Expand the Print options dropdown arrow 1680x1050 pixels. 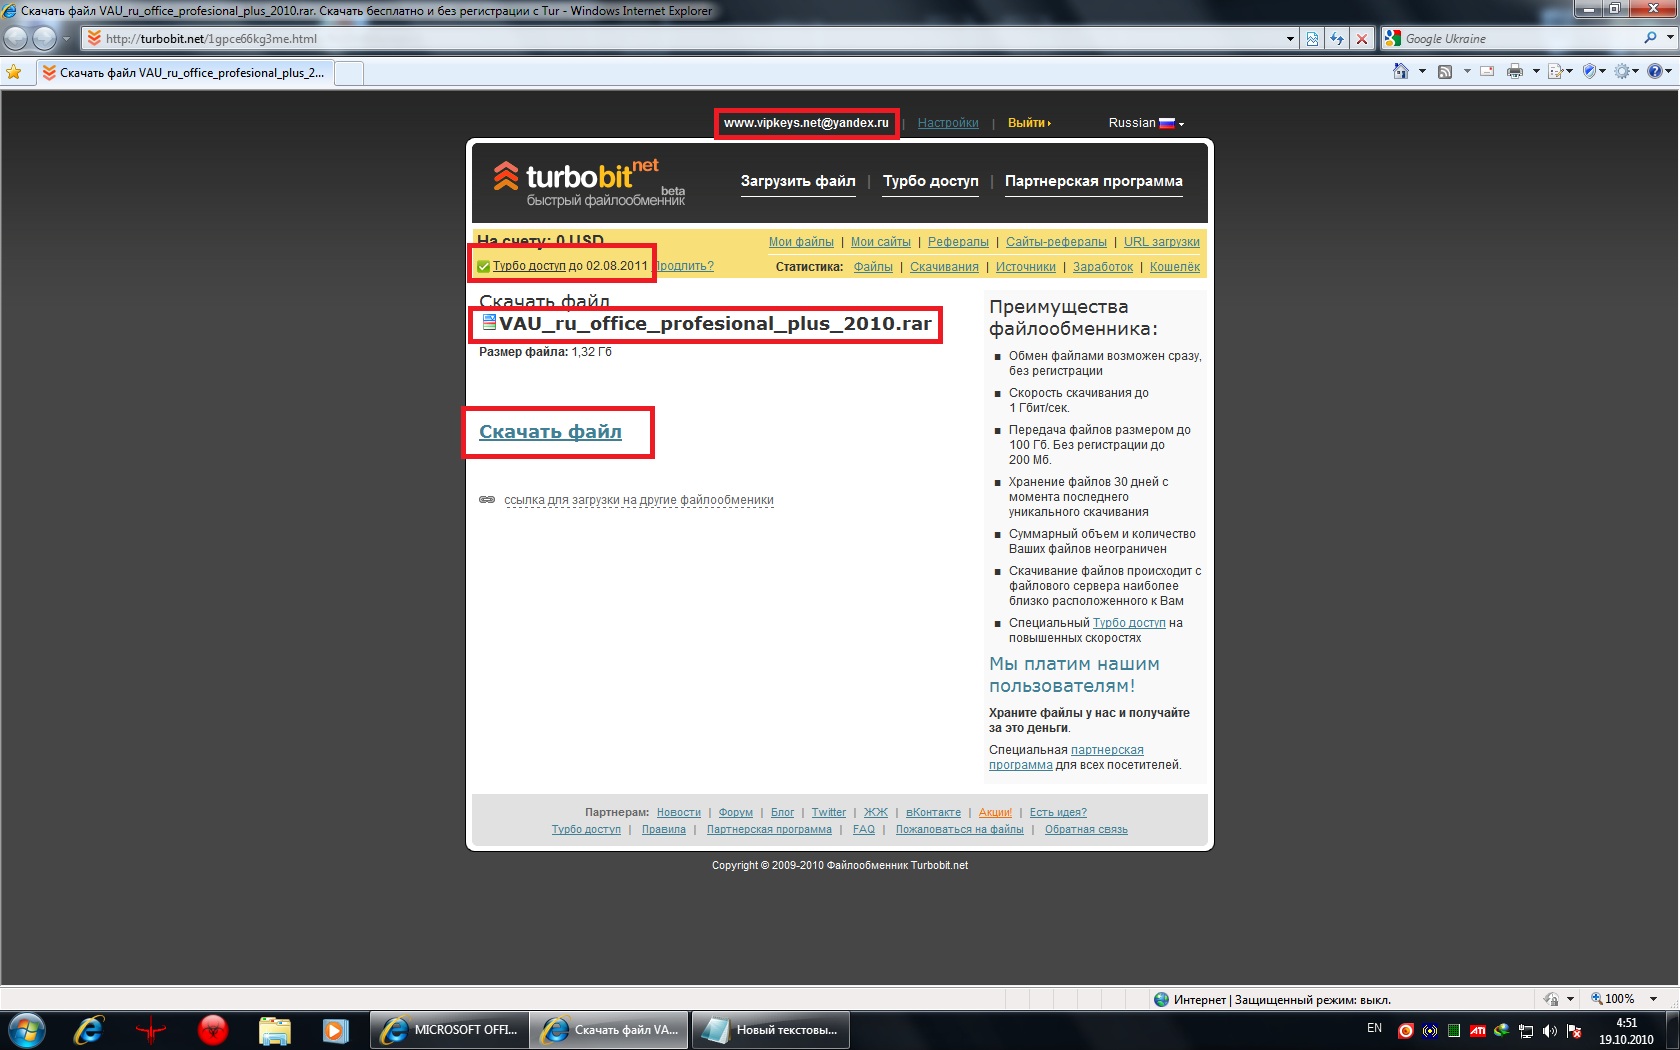(1535, 71)
